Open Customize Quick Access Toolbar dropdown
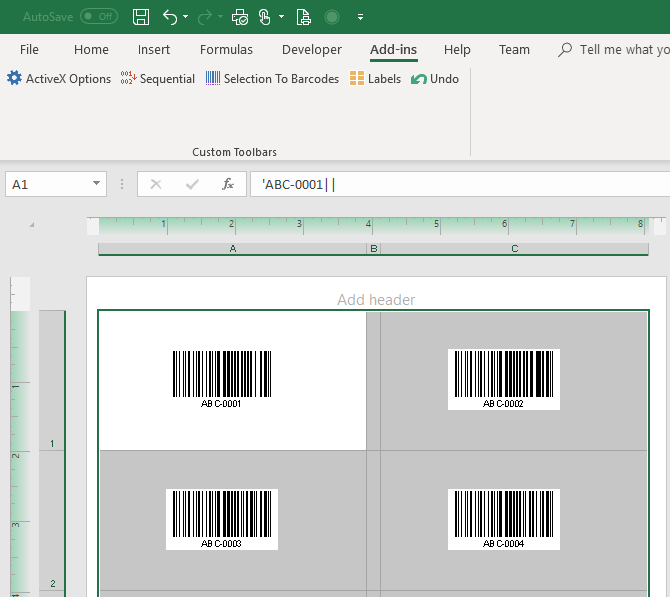 pos(360,17)
